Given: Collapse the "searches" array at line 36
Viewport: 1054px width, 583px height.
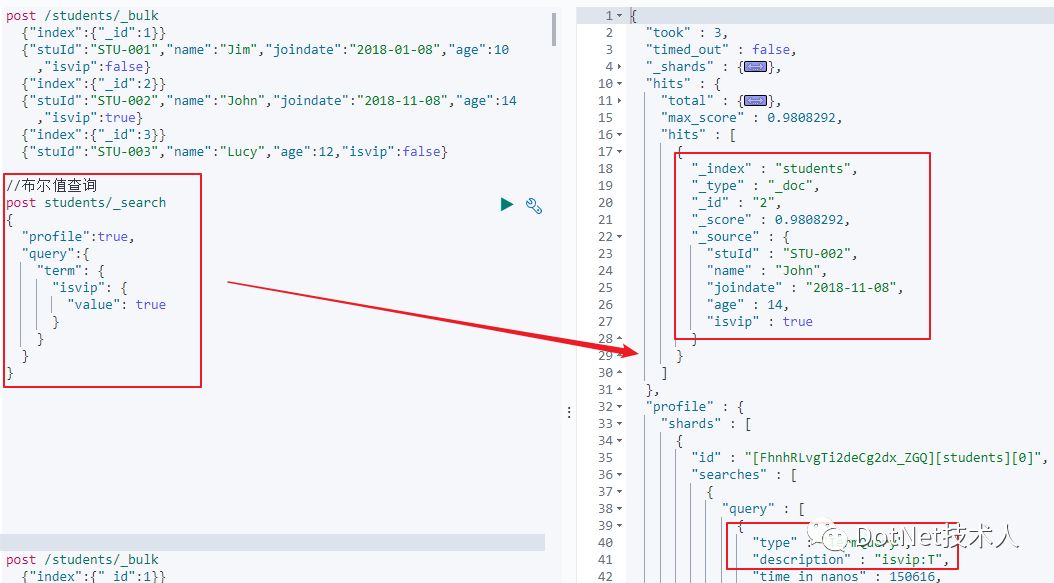Looking at the screenshot, I should [620, 475].
